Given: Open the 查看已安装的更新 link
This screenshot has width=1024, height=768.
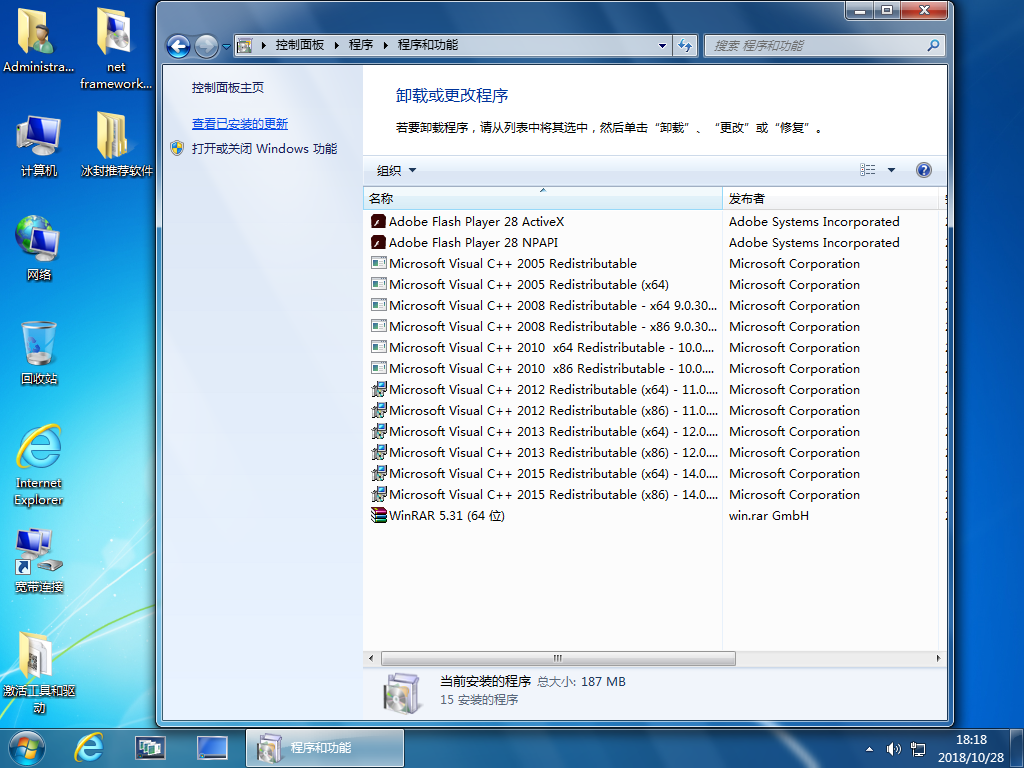Looking at the screenshot, I should coord(240,124).
